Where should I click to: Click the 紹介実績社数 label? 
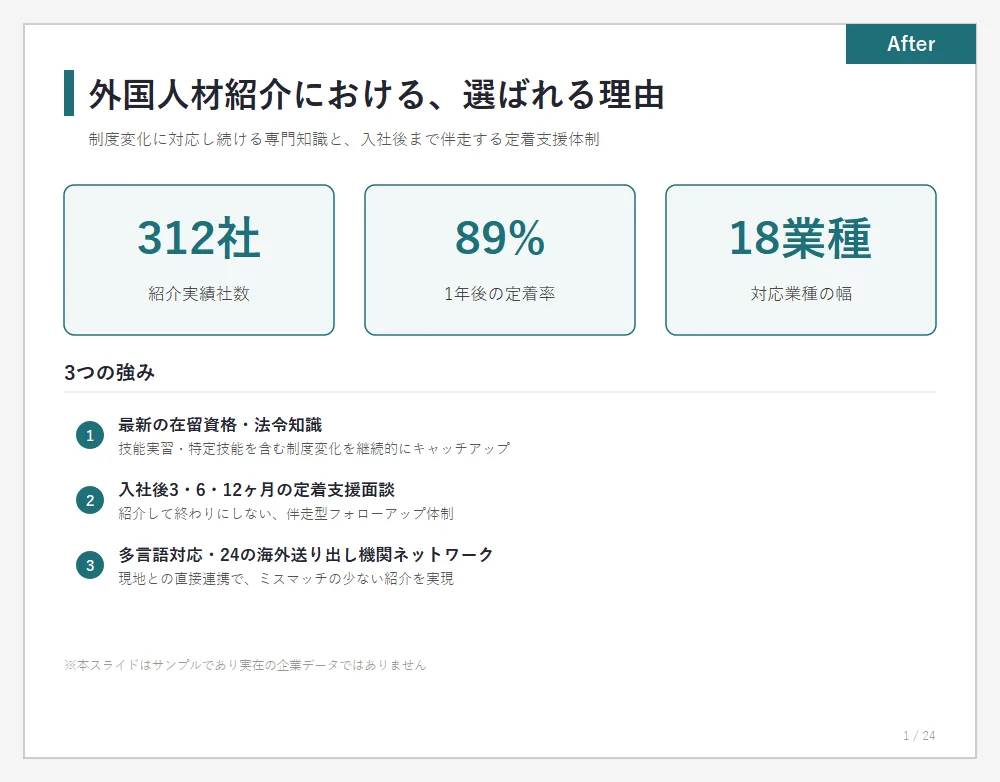[x=199, y=293]
